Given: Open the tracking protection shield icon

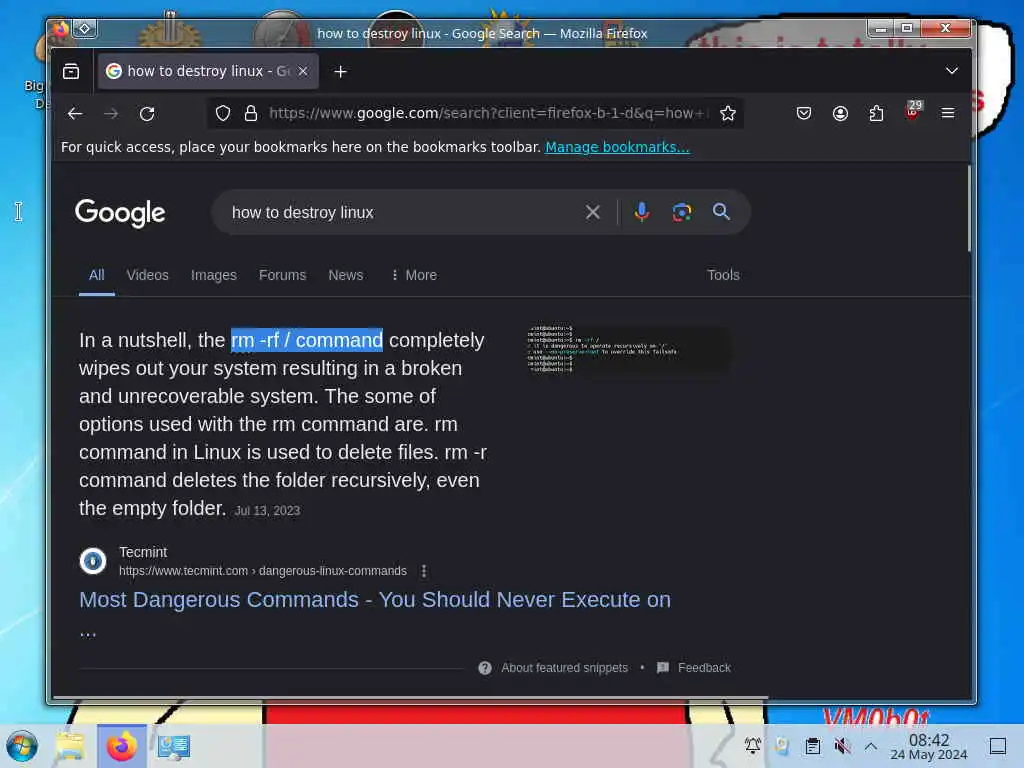Looking at the screenshot, I should [x=223, y=114].
